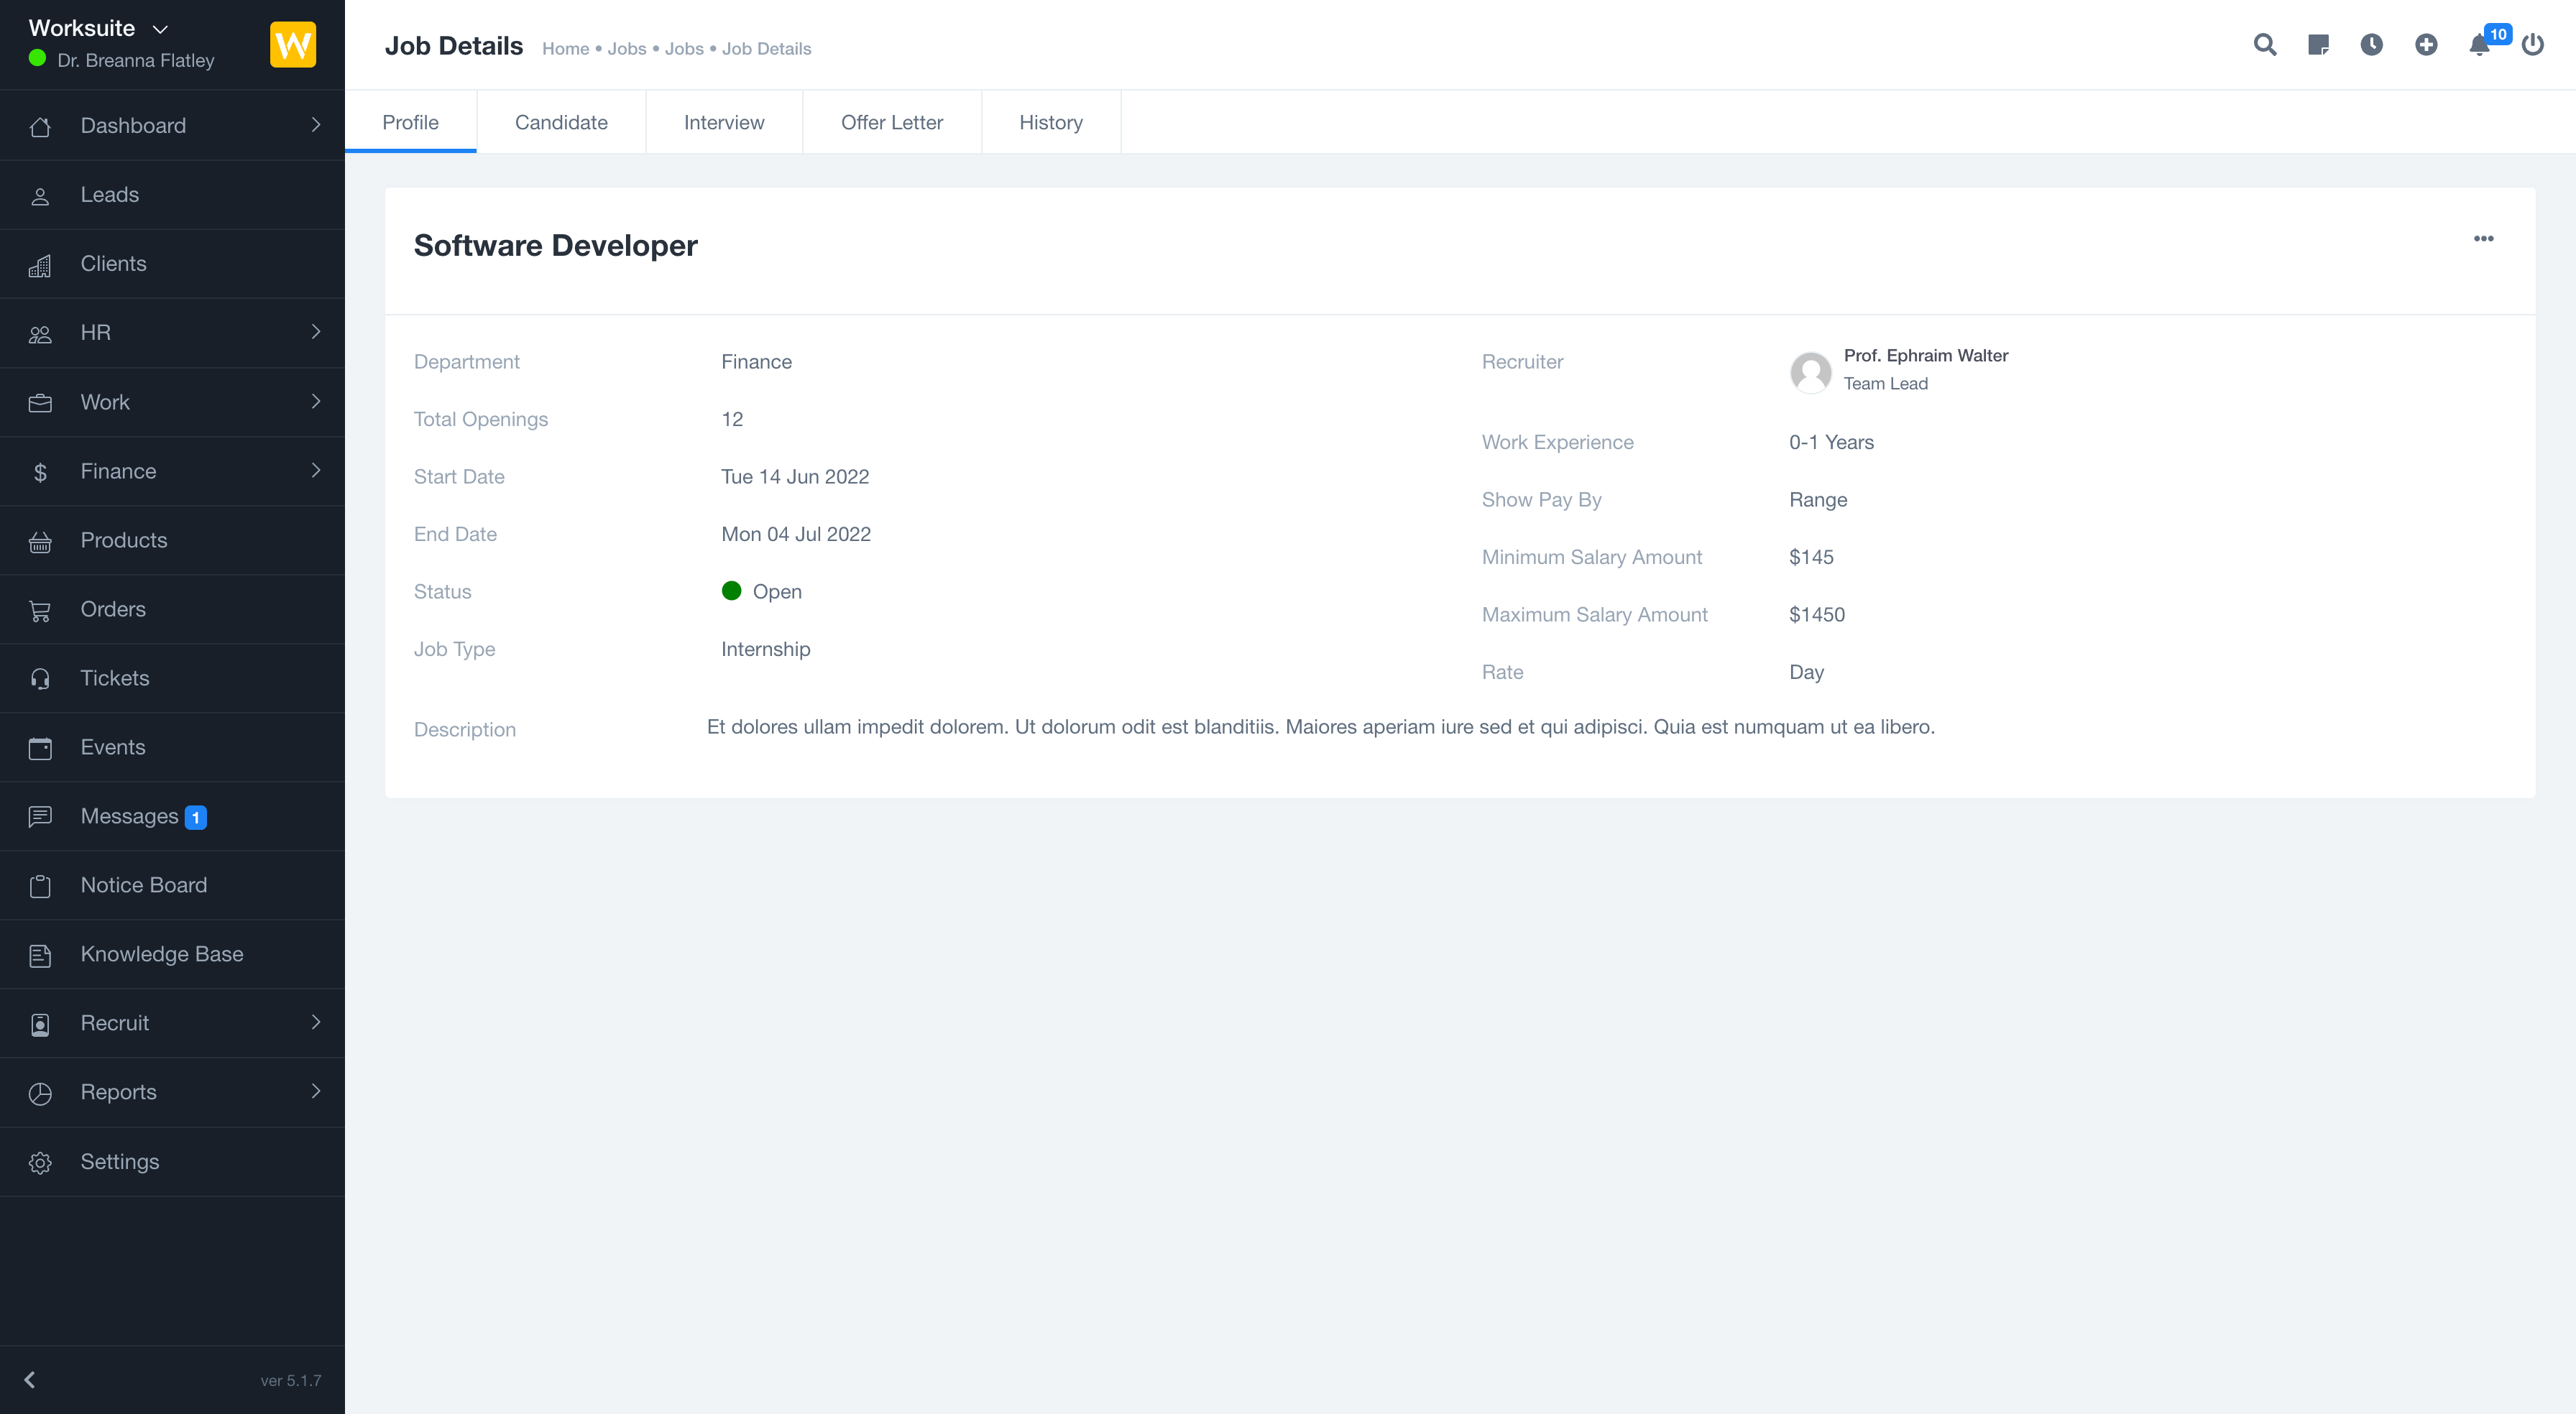
Task: Click Home in the breadcrumb
Action: click(565, 49)
